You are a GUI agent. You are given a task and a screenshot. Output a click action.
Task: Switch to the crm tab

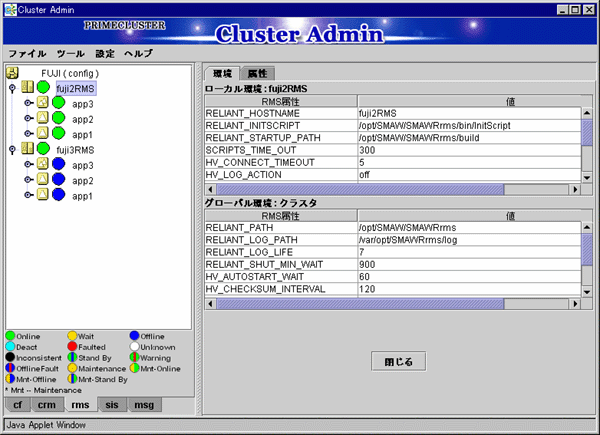coord(46,404)
